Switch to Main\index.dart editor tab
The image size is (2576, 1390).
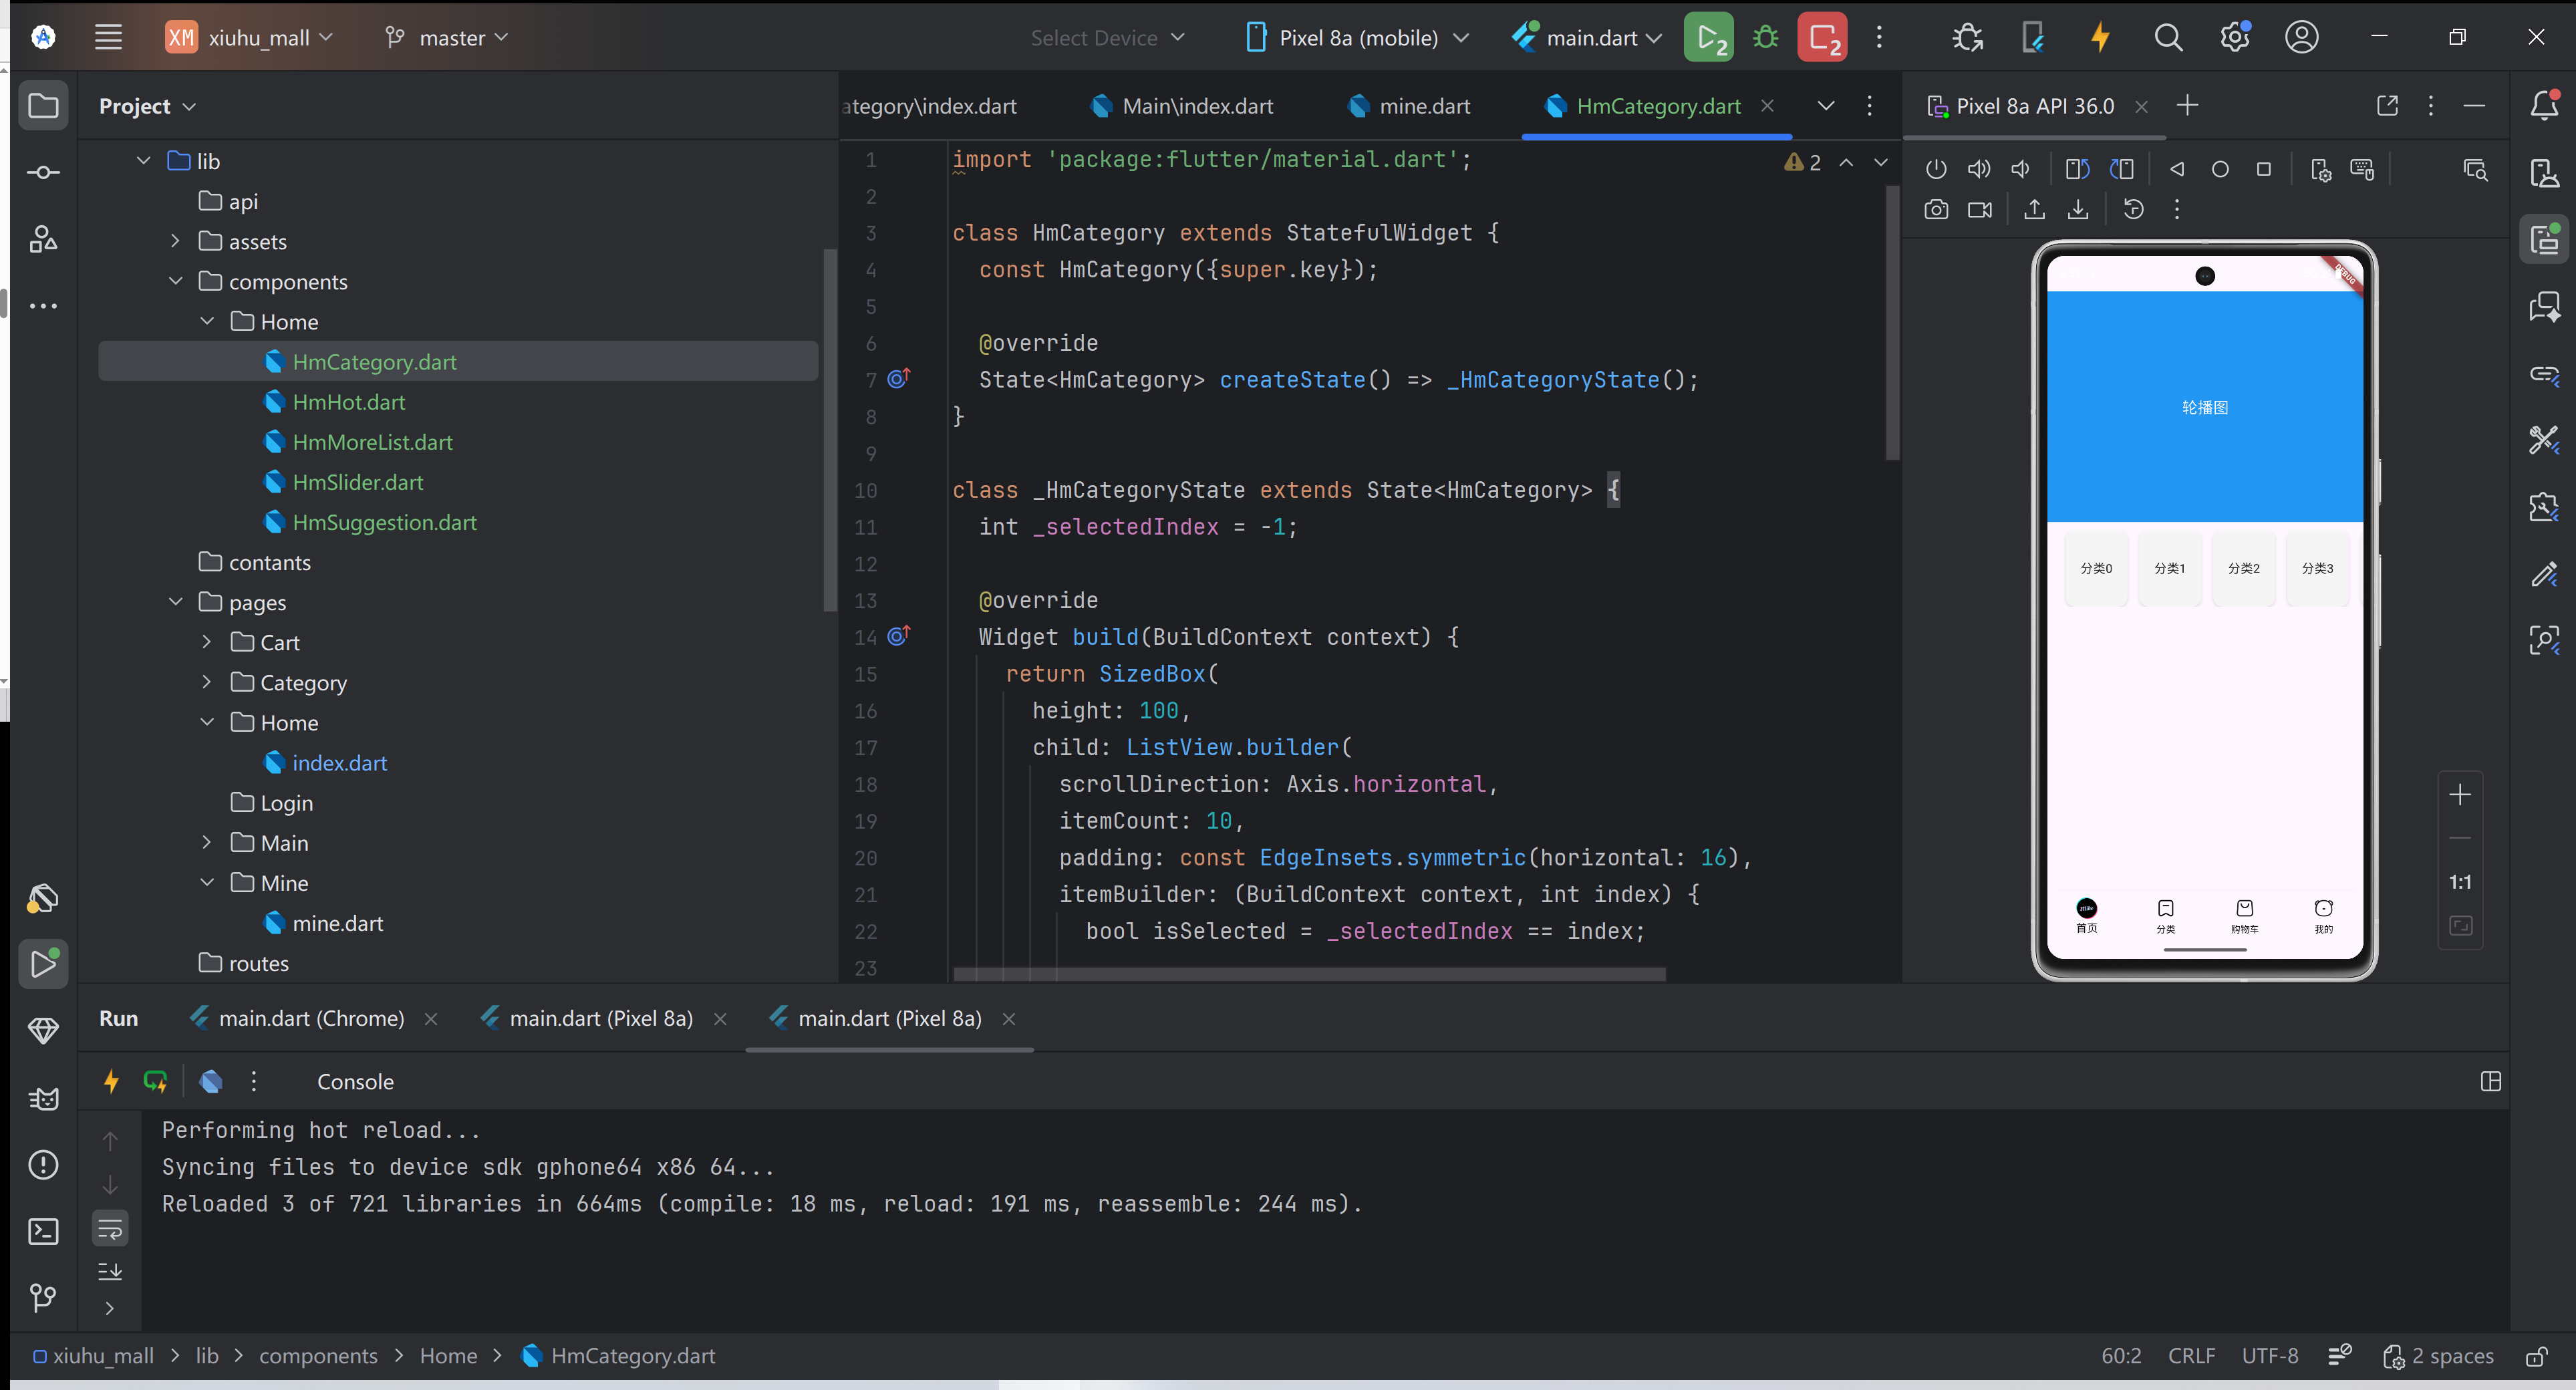(1183, 105)
